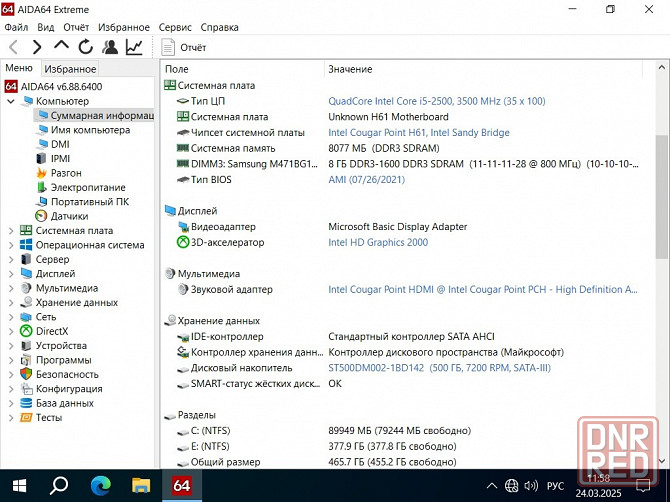Open the user icon in the toolbar
Image resolution: width=670 pixels, height=502 pixels.
[x=110, y=47]
